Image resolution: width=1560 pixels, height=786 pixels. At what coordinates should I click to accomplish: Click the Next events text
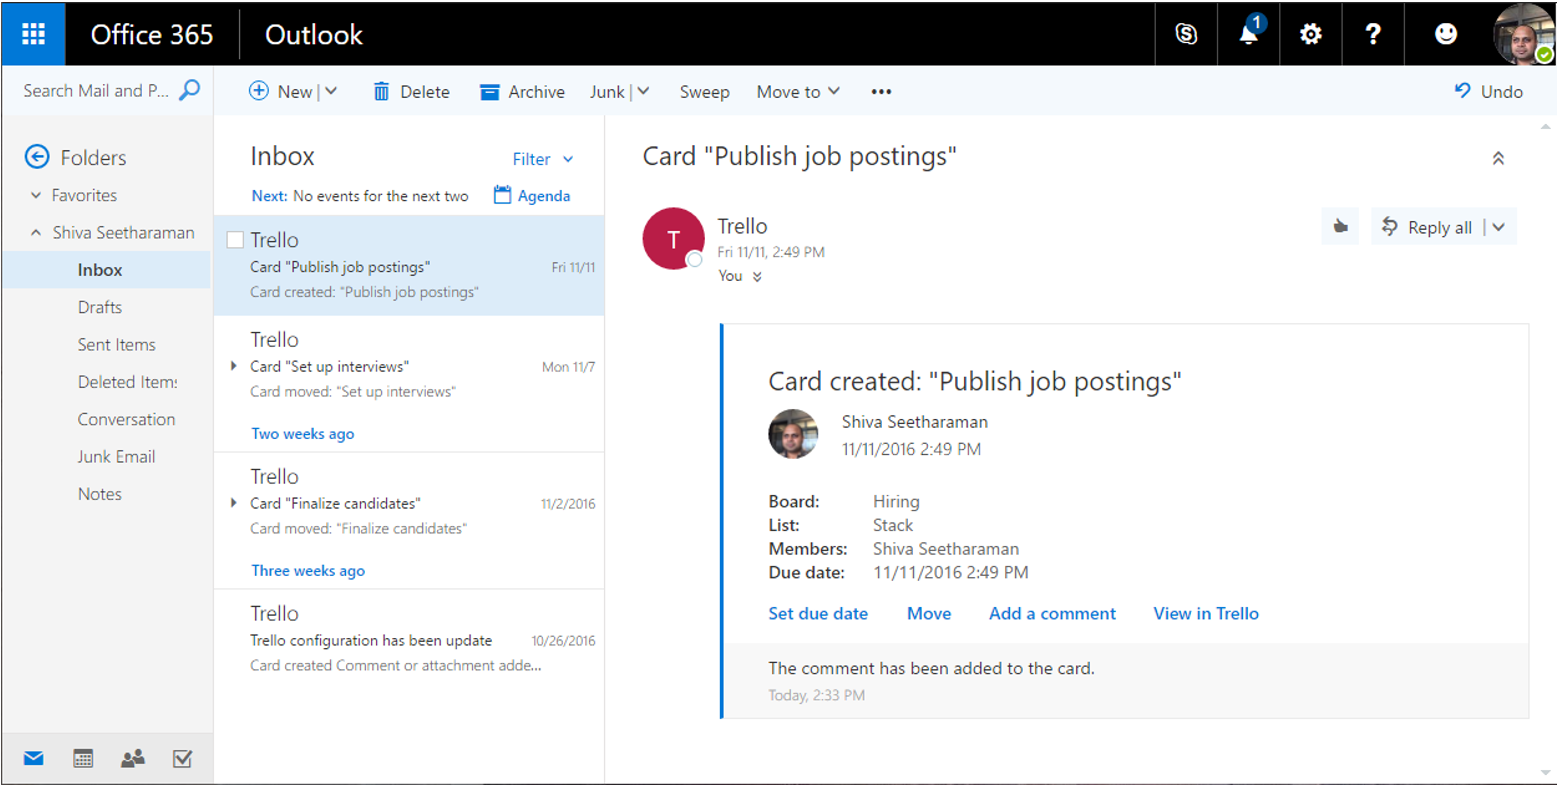[360, 196]
